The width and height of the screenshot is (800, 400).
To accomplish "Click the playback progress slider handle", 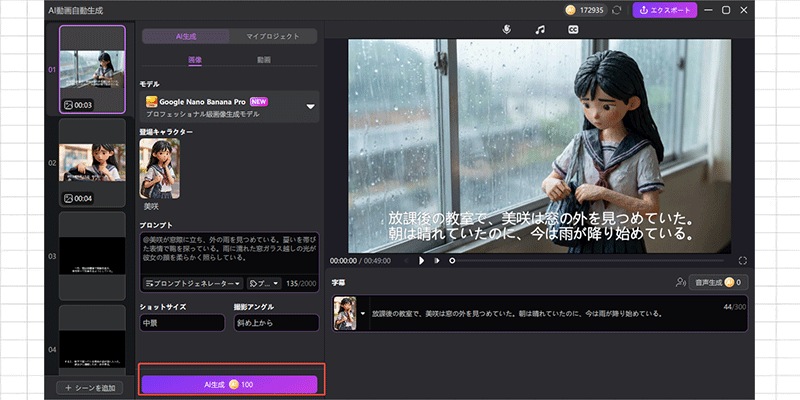I will [x=452, y=260].
